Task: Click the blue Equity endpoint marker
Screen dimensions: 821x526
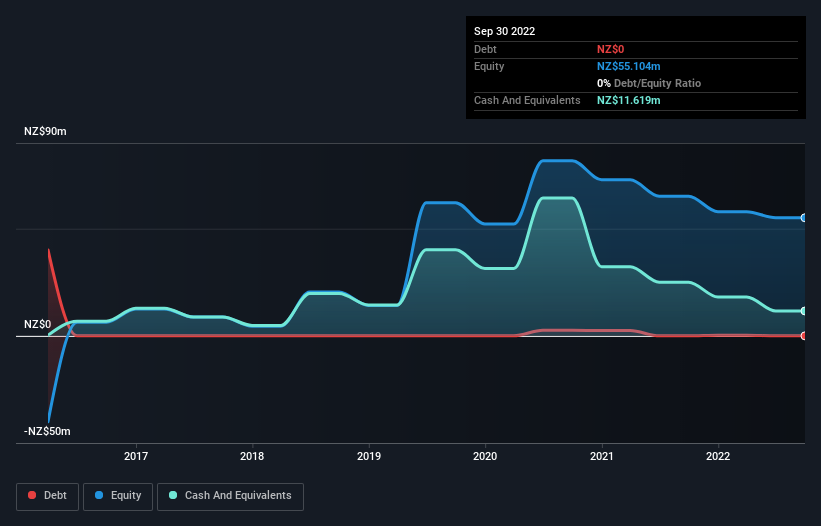Action: (804, 218)
